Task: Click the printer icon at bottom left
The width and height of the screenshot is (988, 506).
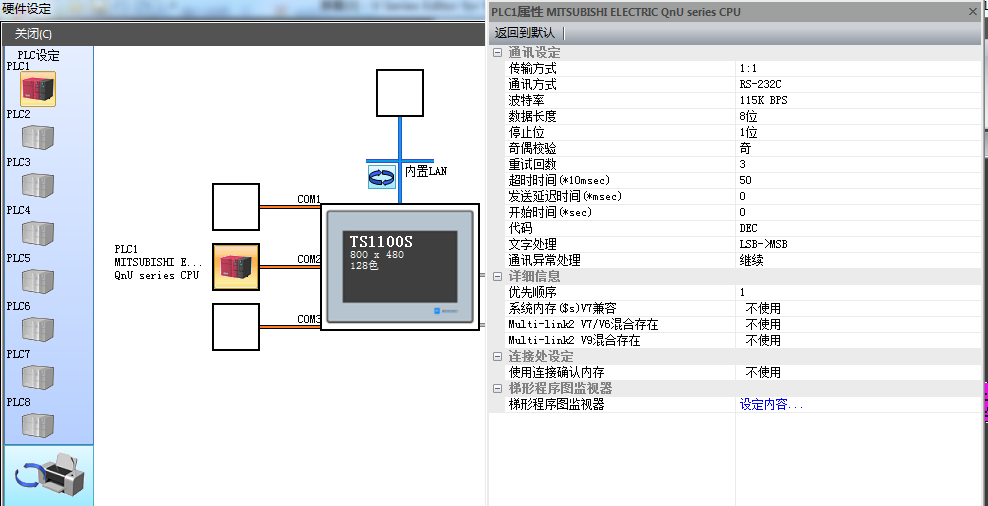Action: pyautogui.click(x=48, y=477)
